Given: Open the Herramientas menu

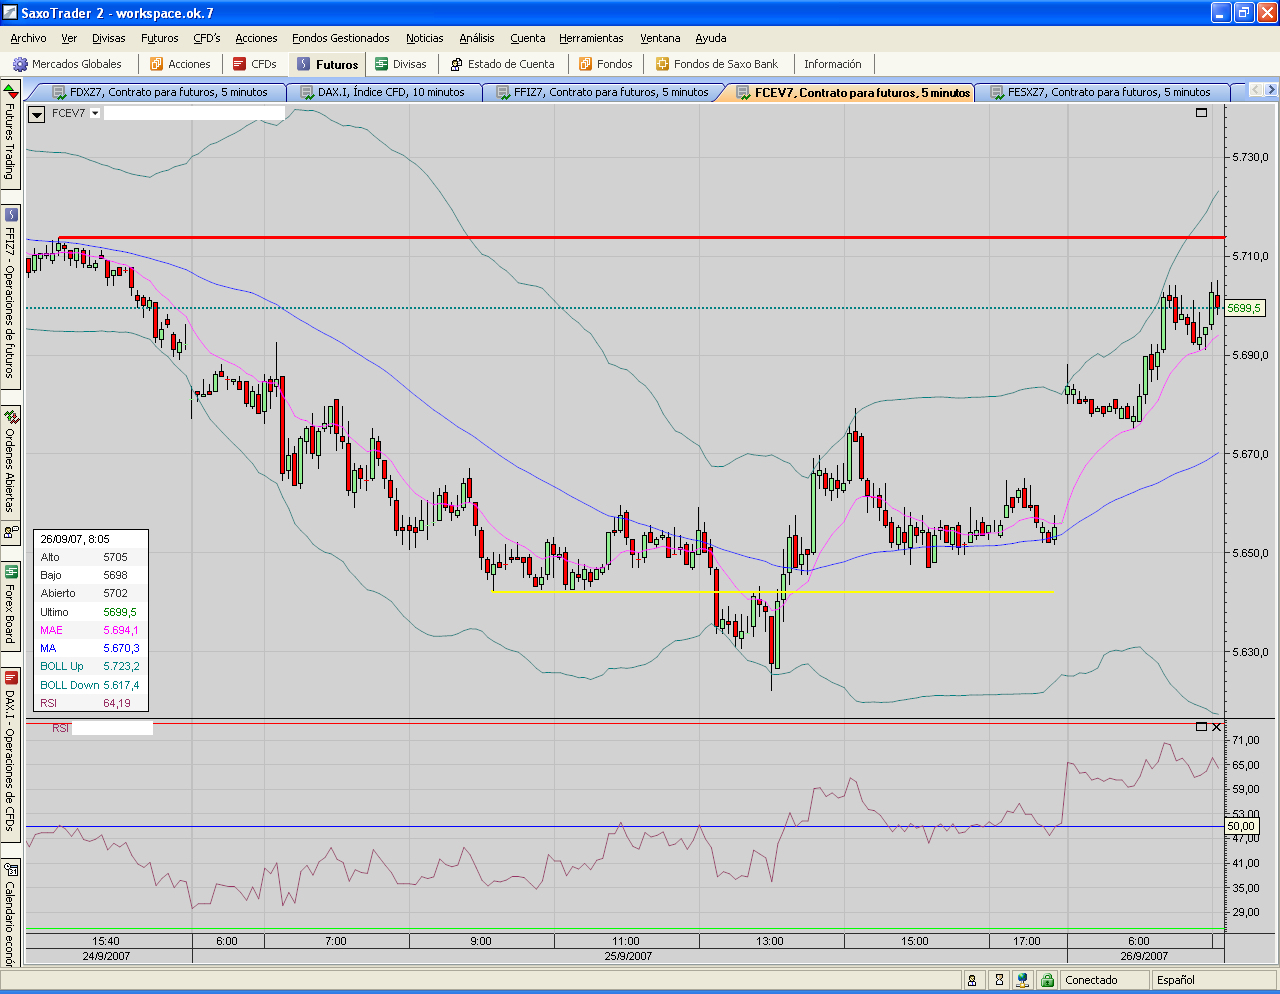Looking at the screenshot, I should [x=591, y=38].
